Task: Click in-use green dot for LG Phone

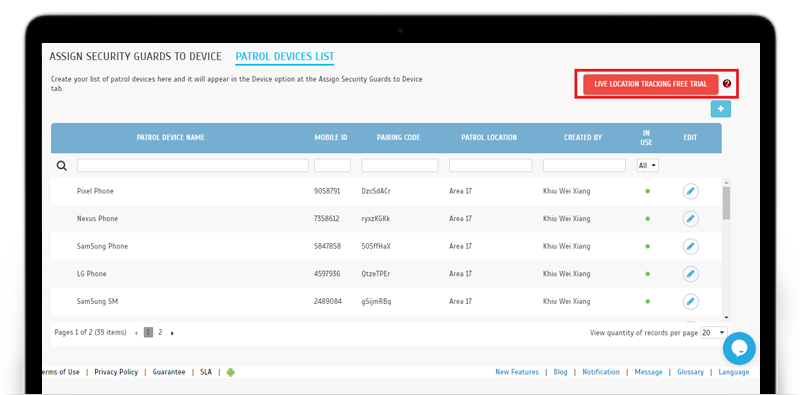Action: click(647, 274)
